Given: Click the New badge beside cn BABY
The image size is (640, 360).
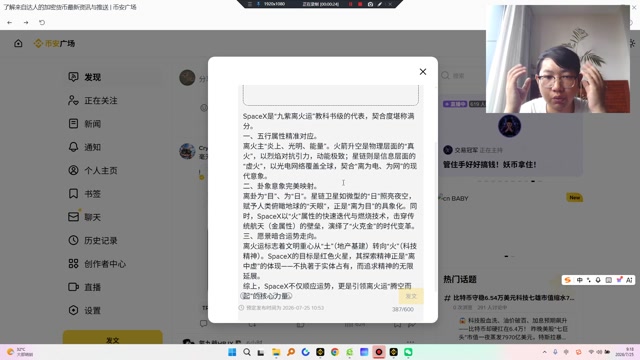Looking at the screenshot, I should point(575,198).
